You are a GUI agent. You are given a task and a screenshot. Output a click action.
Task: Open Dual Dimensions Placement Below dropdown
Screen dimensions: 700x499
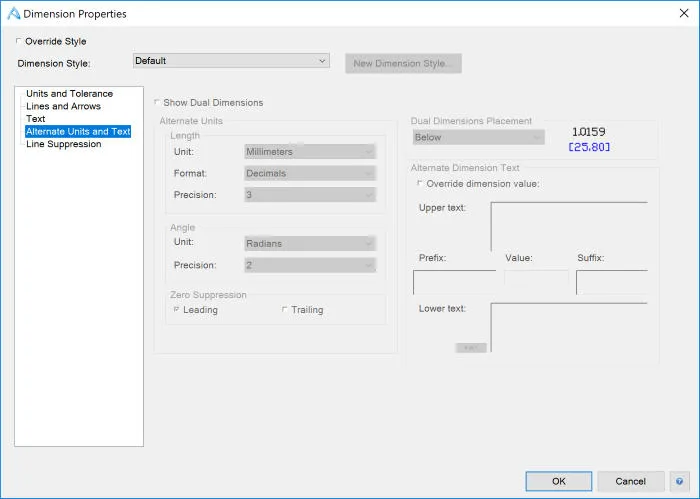(479, 137)
